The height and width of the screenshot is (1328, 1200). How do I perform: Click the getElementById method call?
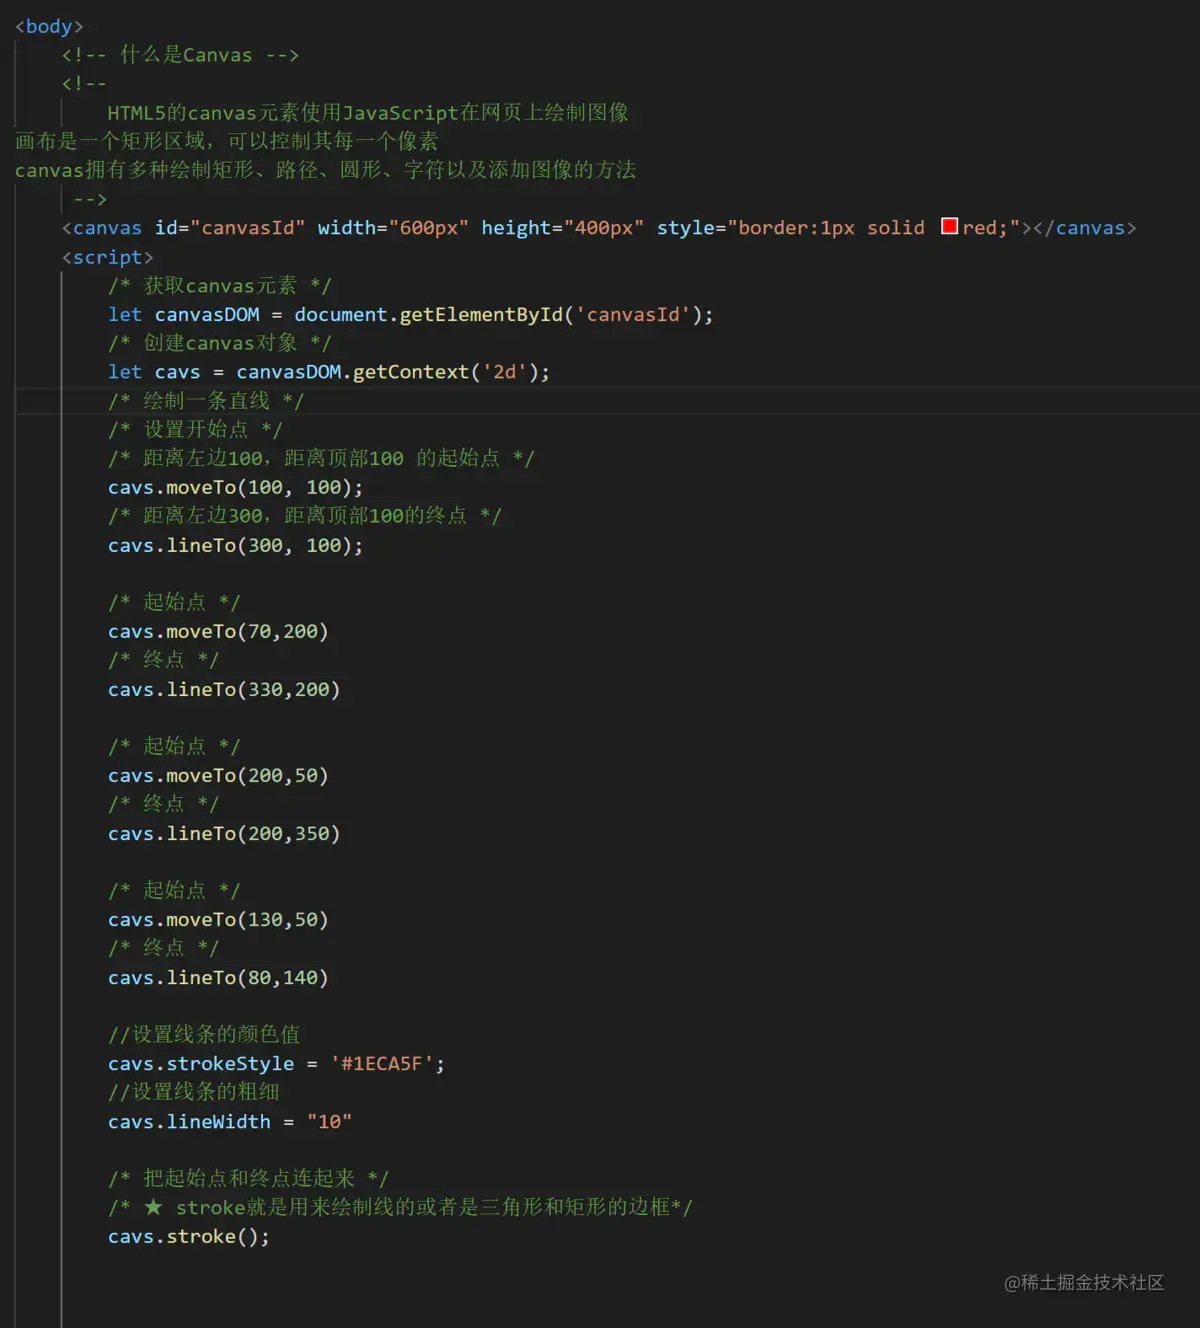pyautogui.click(x=481, y=315)
